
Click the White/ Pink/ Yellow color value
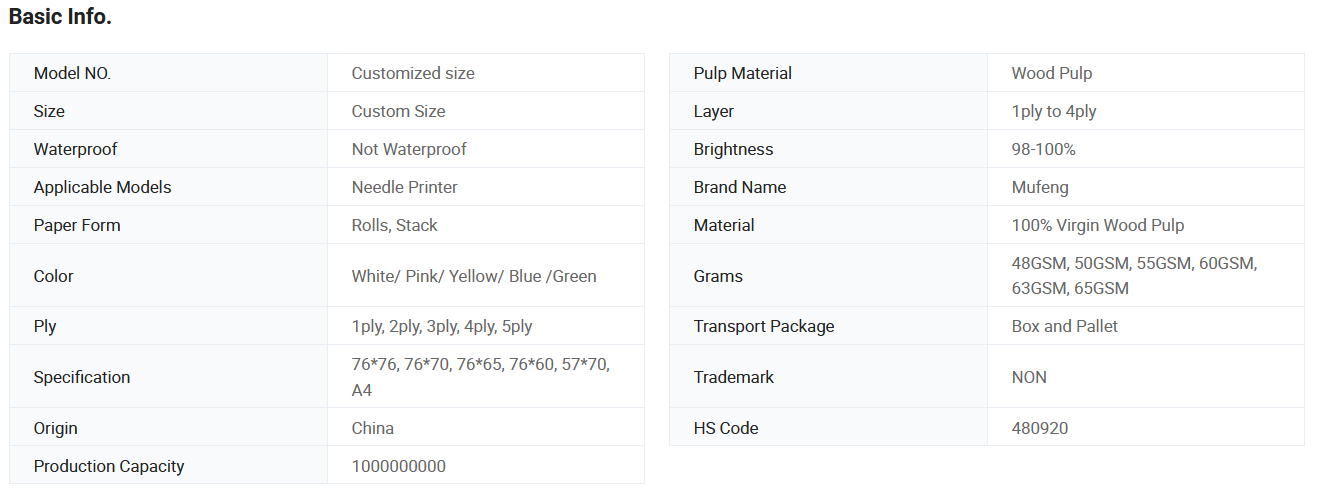point(473,276)
